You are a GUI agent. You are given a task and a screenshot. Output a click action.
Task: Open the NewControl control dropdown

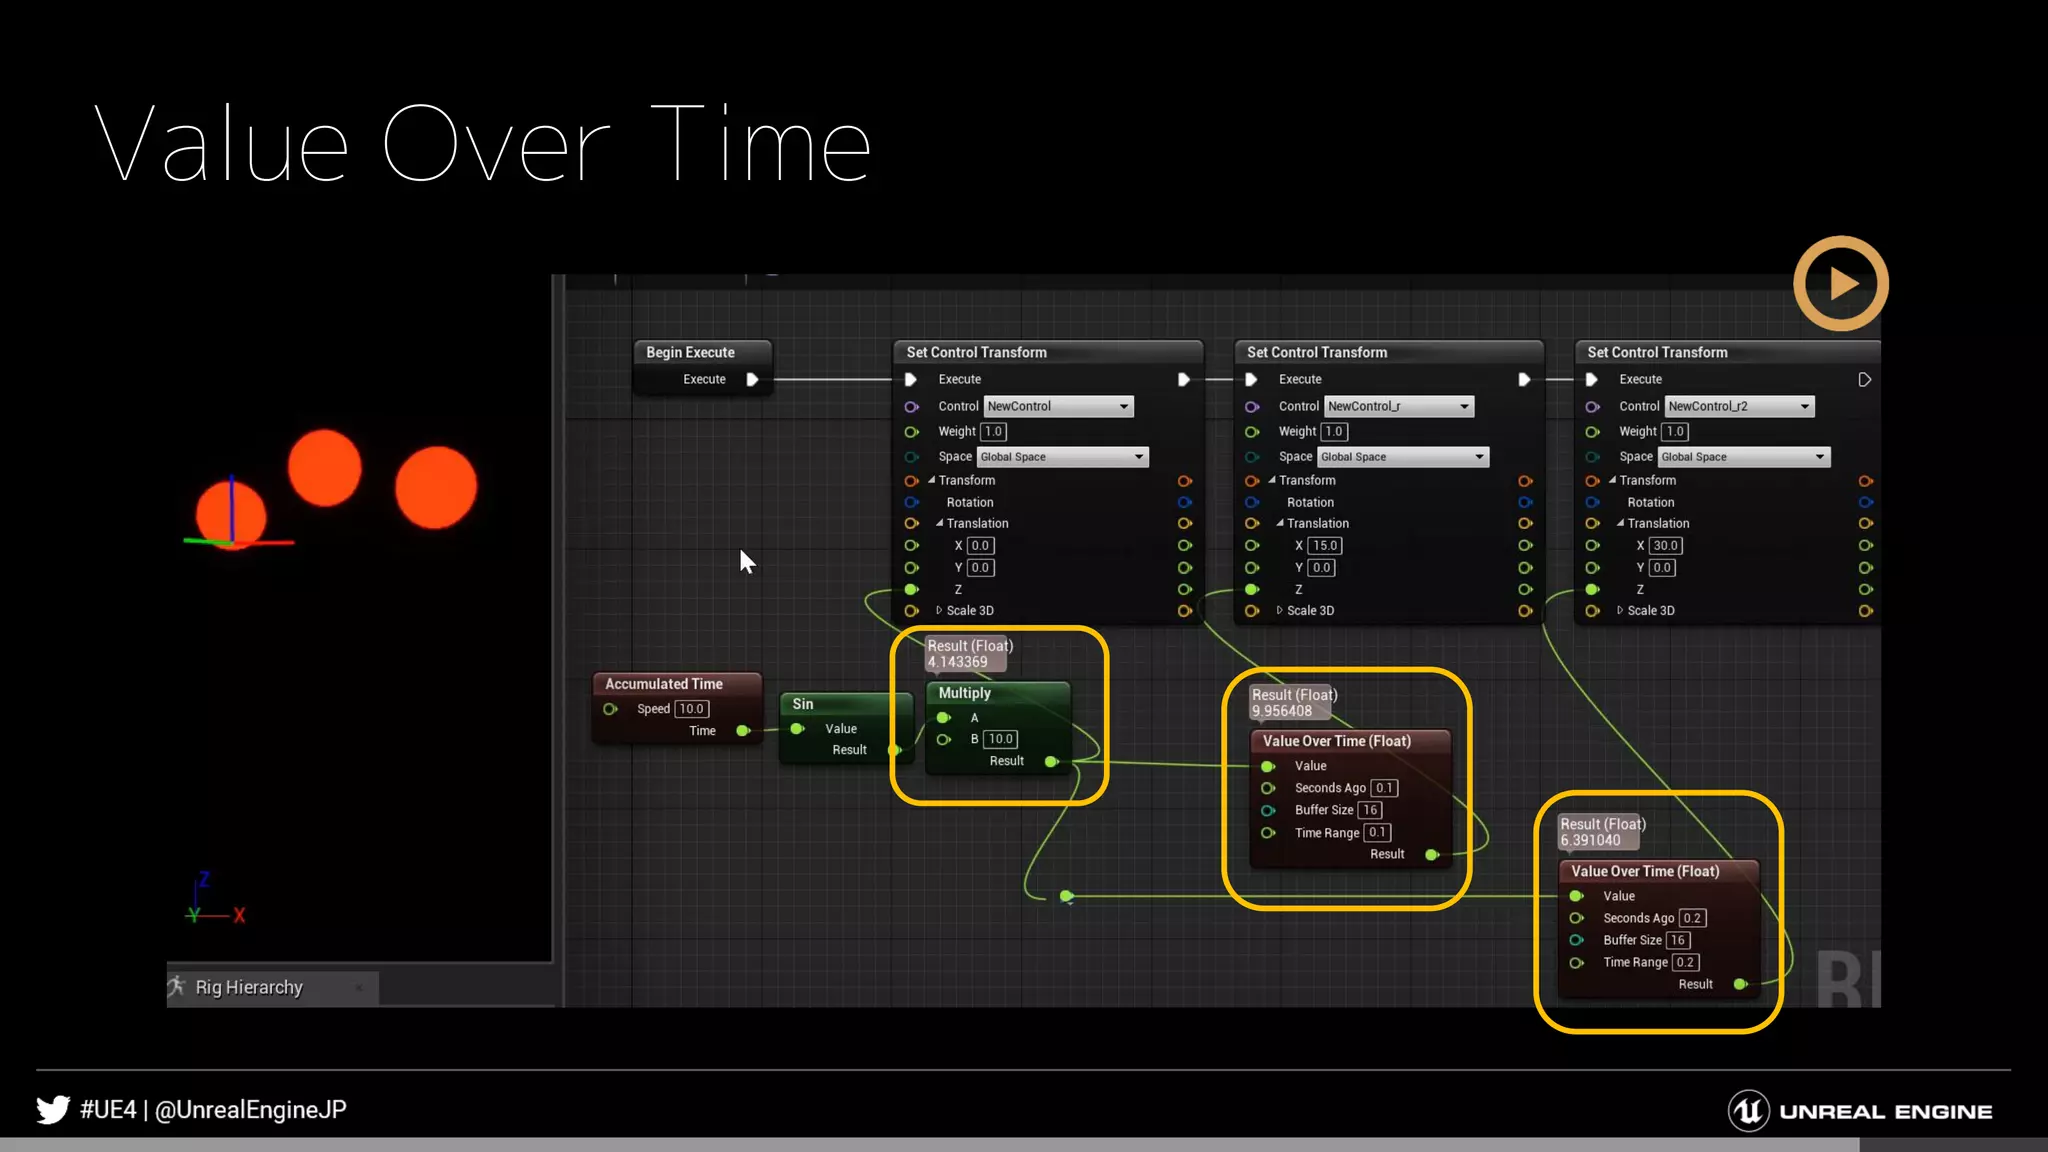1058,406
